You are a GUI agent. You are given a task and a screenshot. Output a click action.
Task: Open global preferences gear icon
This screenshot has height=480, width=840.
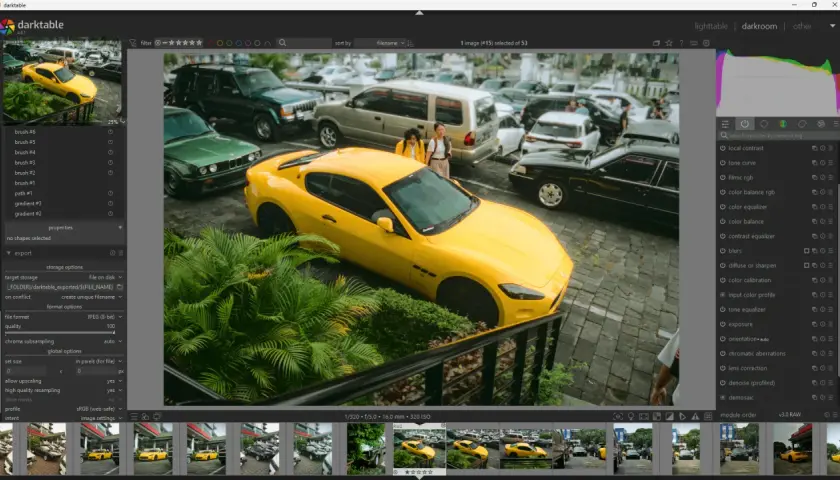coord(706,43)
